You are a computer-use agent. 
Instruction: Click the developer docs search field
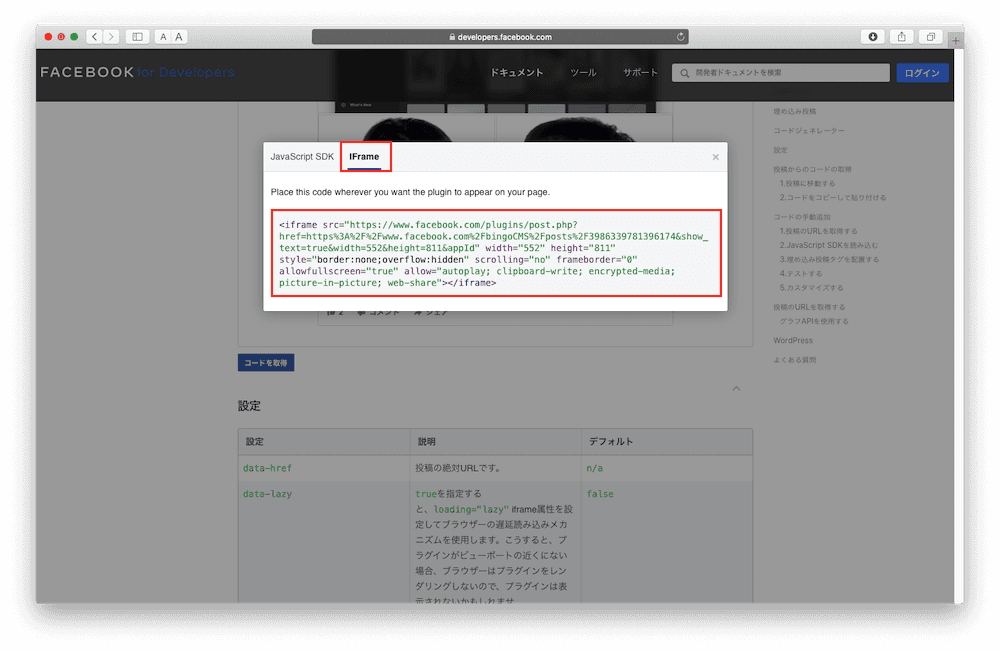pos(781,73)
